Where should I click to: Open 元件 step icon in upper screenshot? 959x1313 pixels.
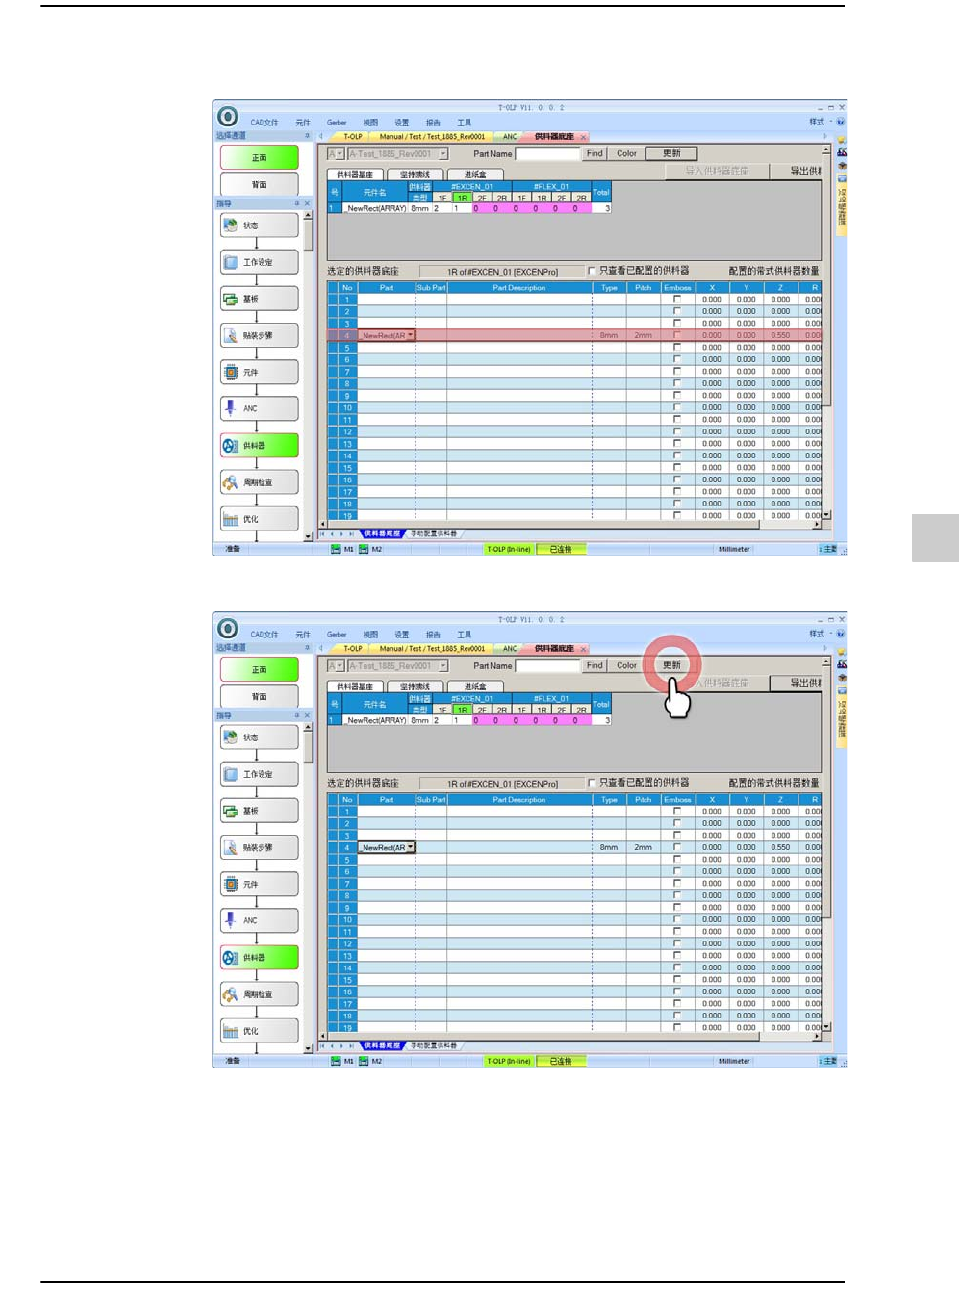(231, 372)
